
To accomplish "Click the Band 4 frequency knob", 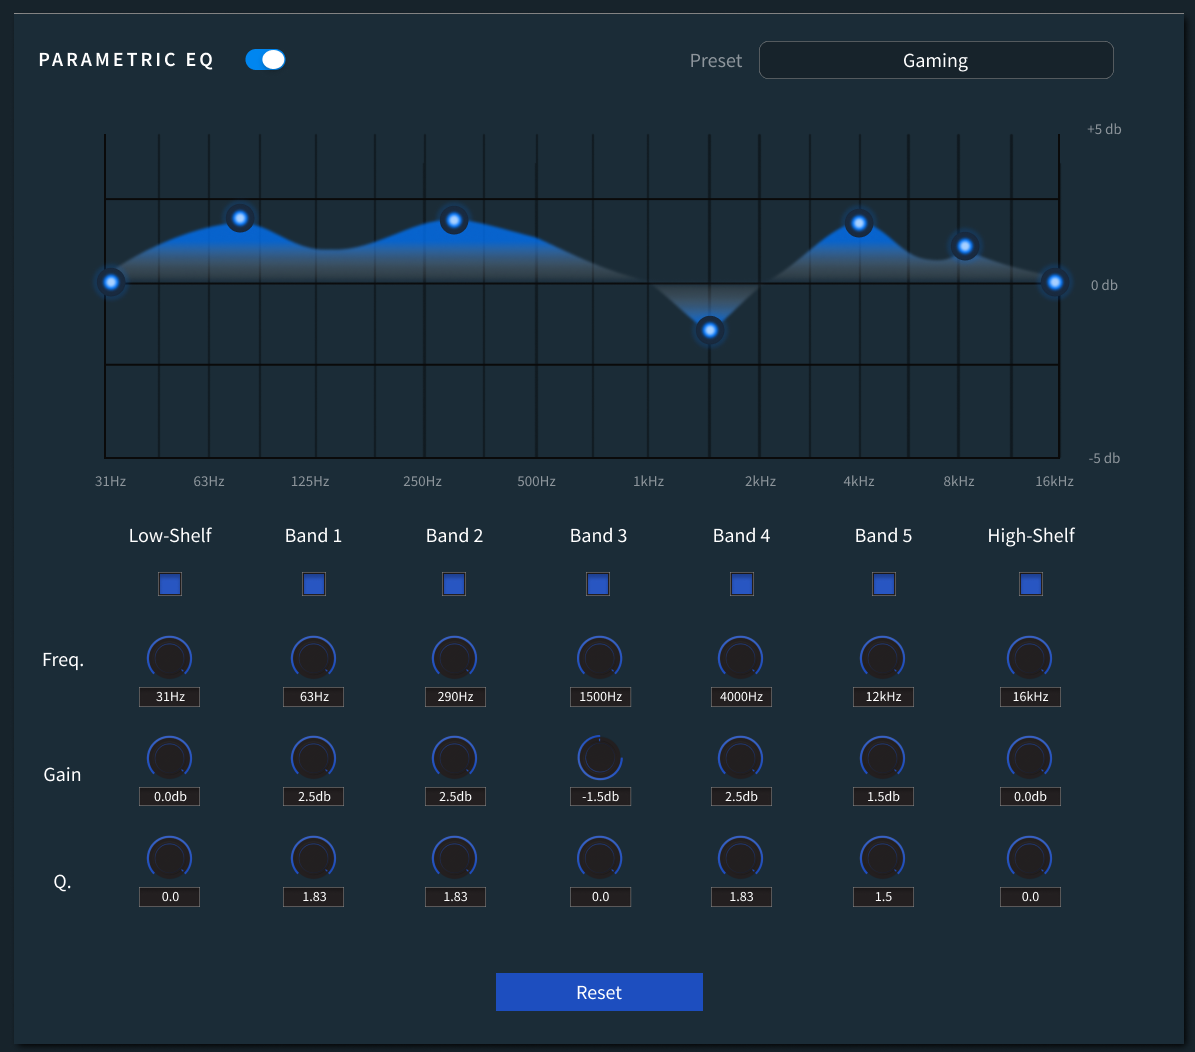I will click(x=740, y=659).
